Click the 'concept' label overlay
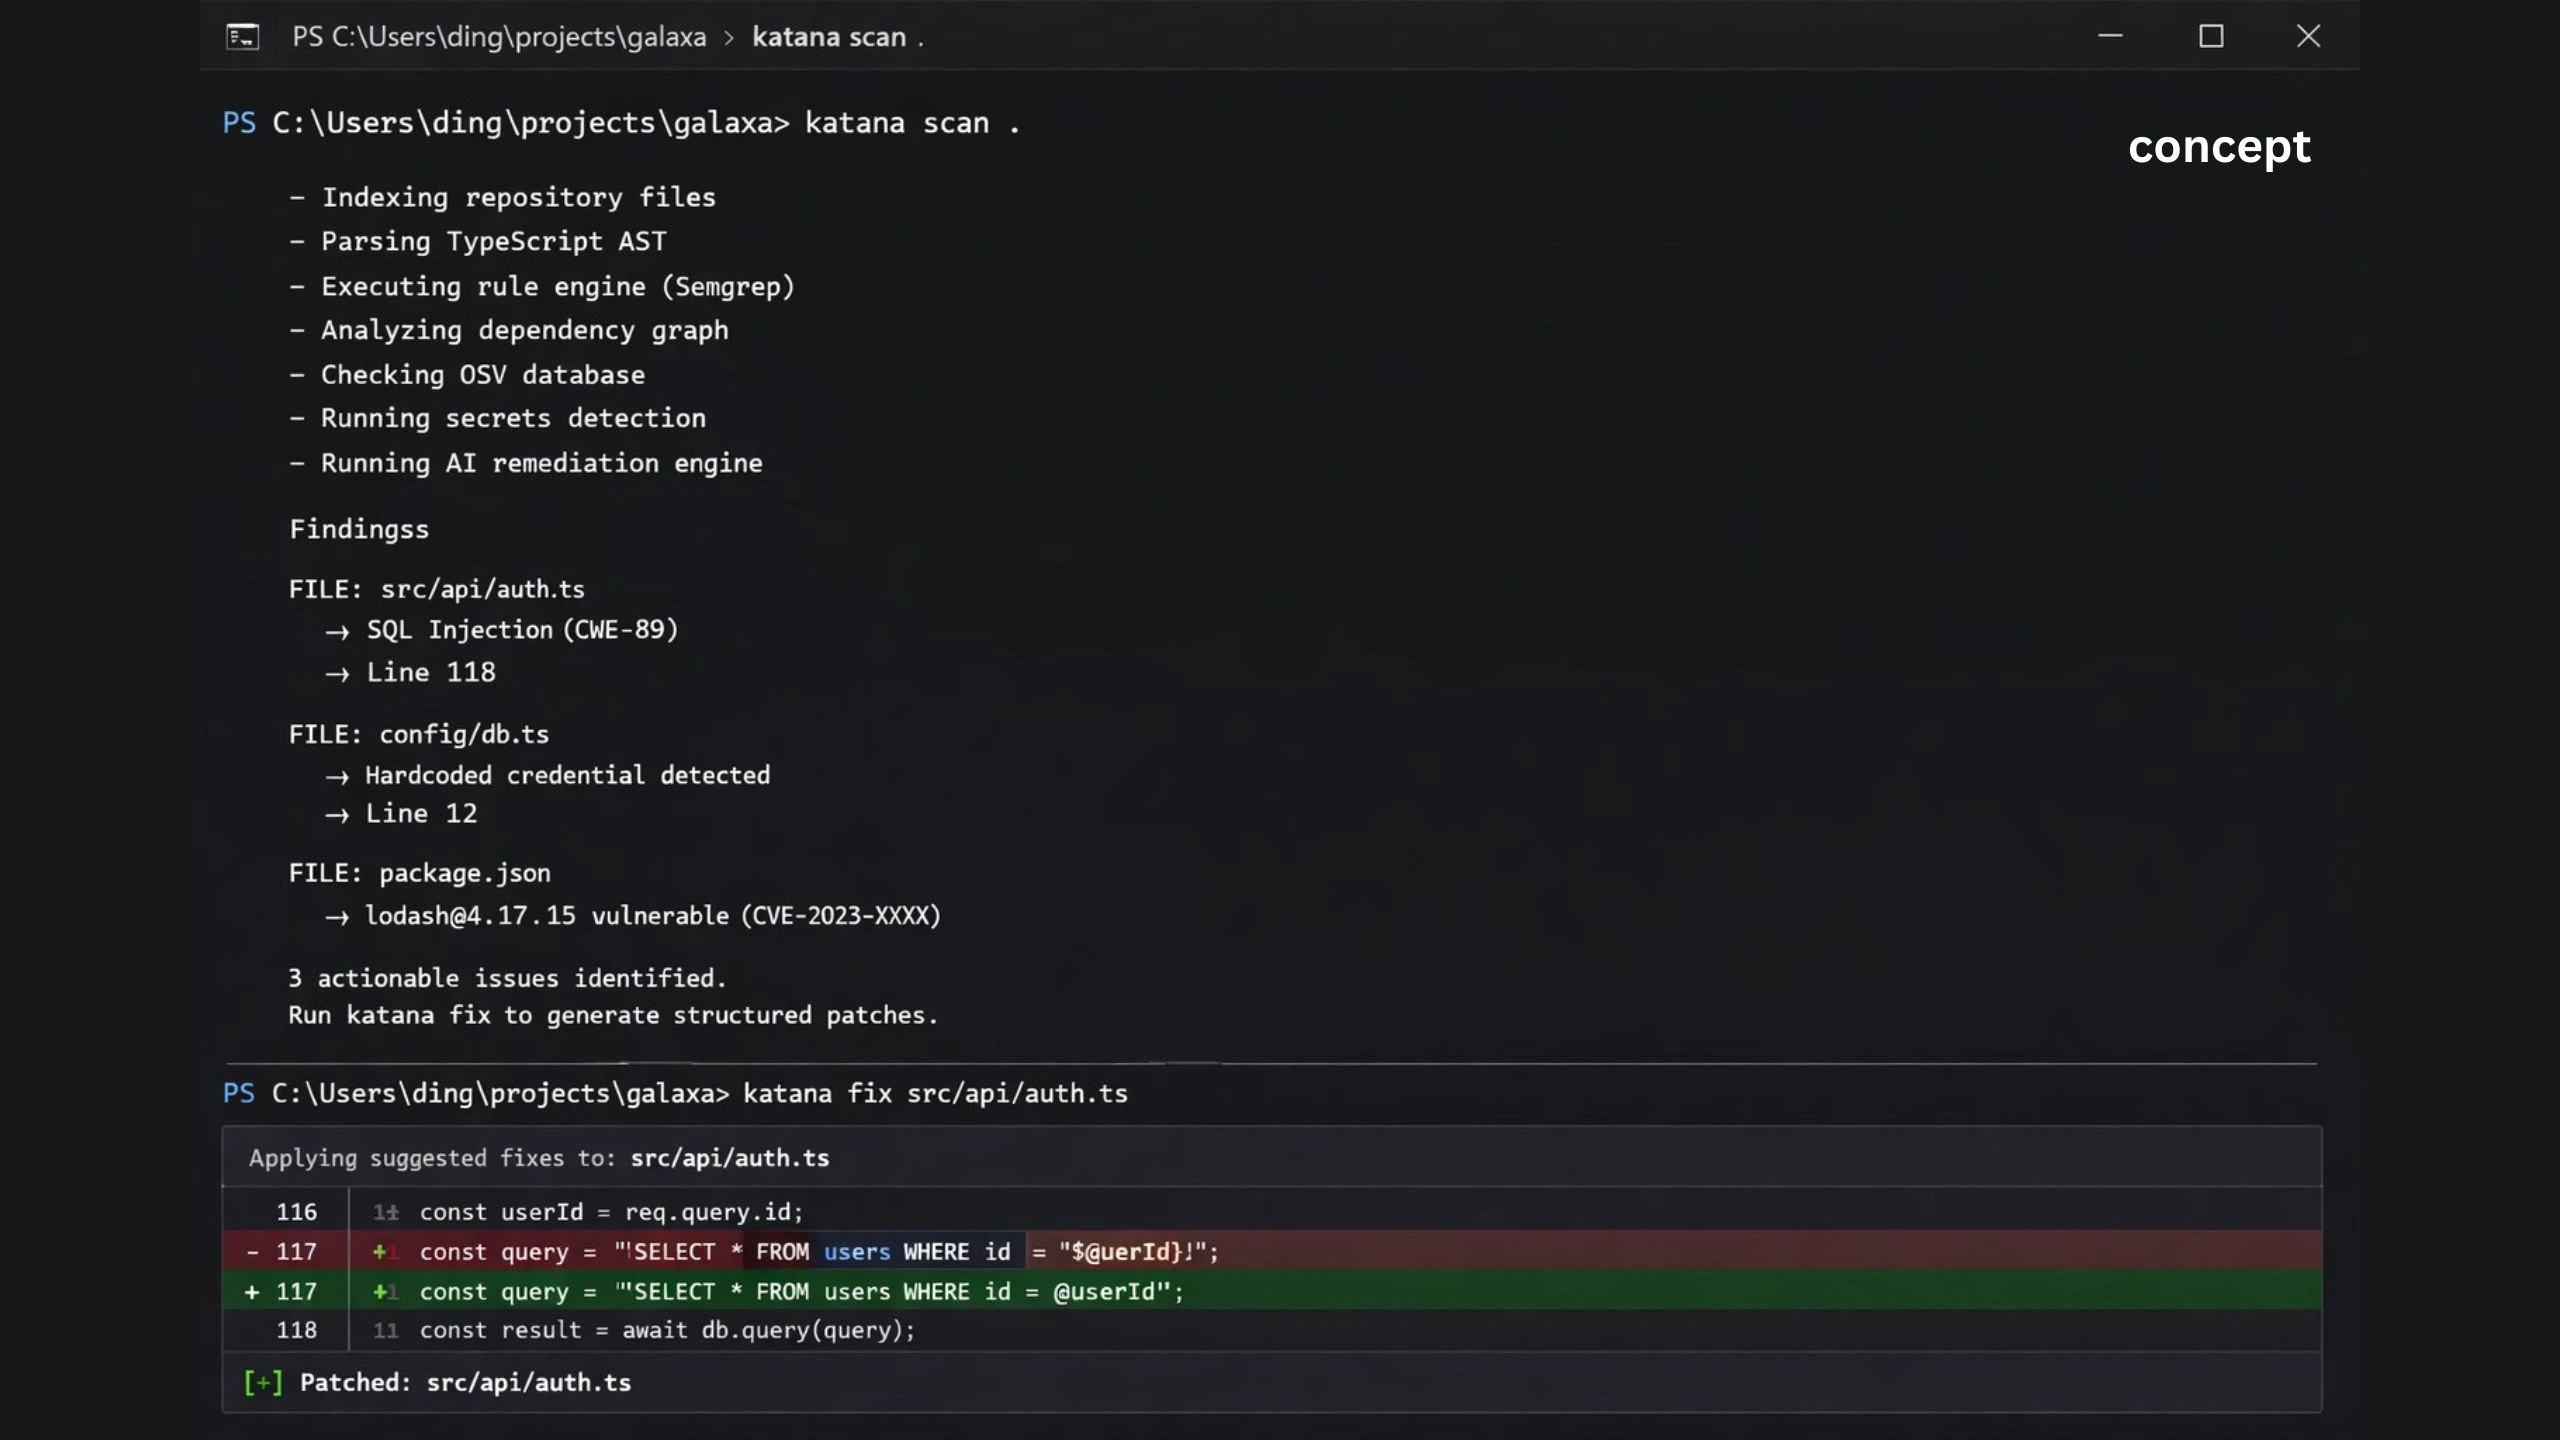 (x=2219, y=147)
